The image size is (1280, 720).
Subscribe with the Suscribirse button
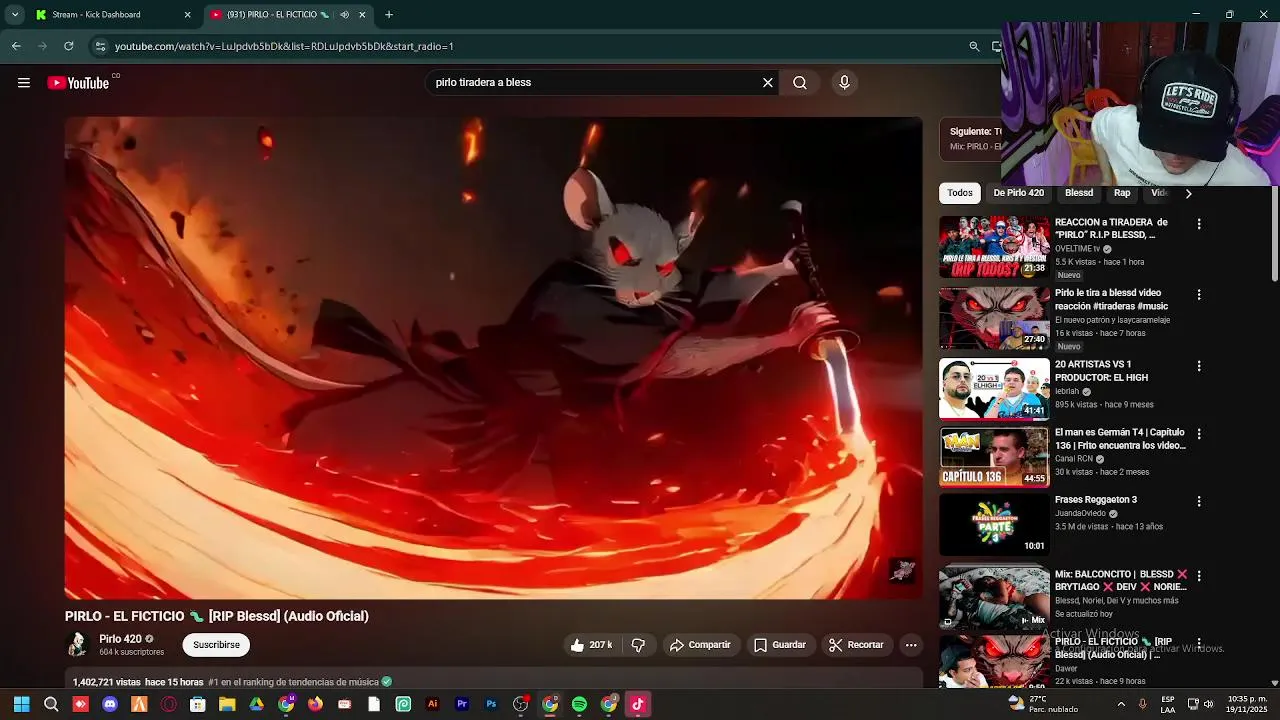(x=216, y=645)
